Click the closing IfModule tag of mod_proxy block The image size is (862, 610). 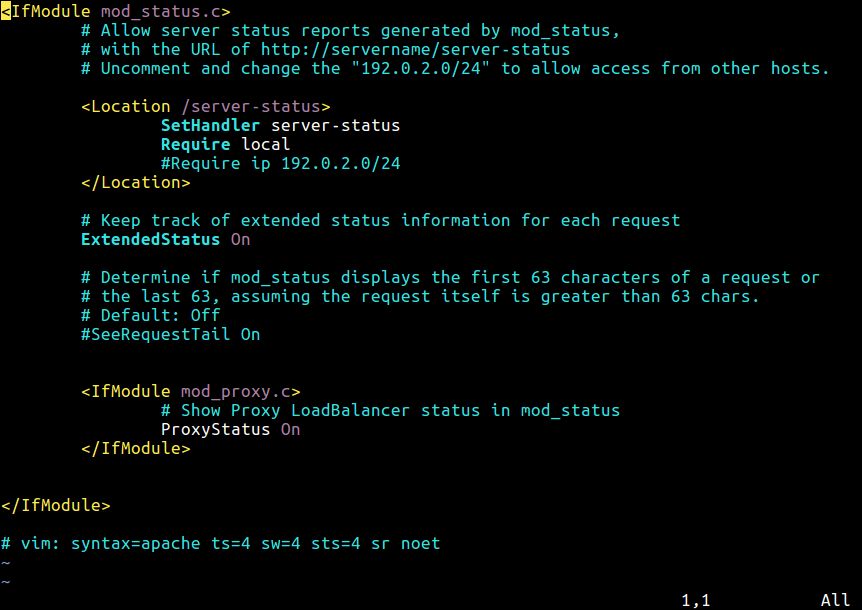pos(135,448)
